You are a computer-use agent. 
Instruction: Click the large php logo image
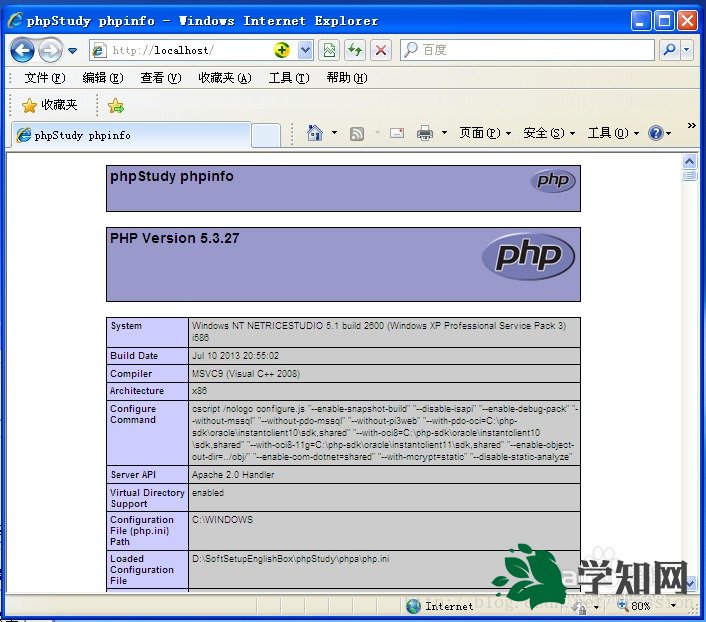(x=528, y=256)
